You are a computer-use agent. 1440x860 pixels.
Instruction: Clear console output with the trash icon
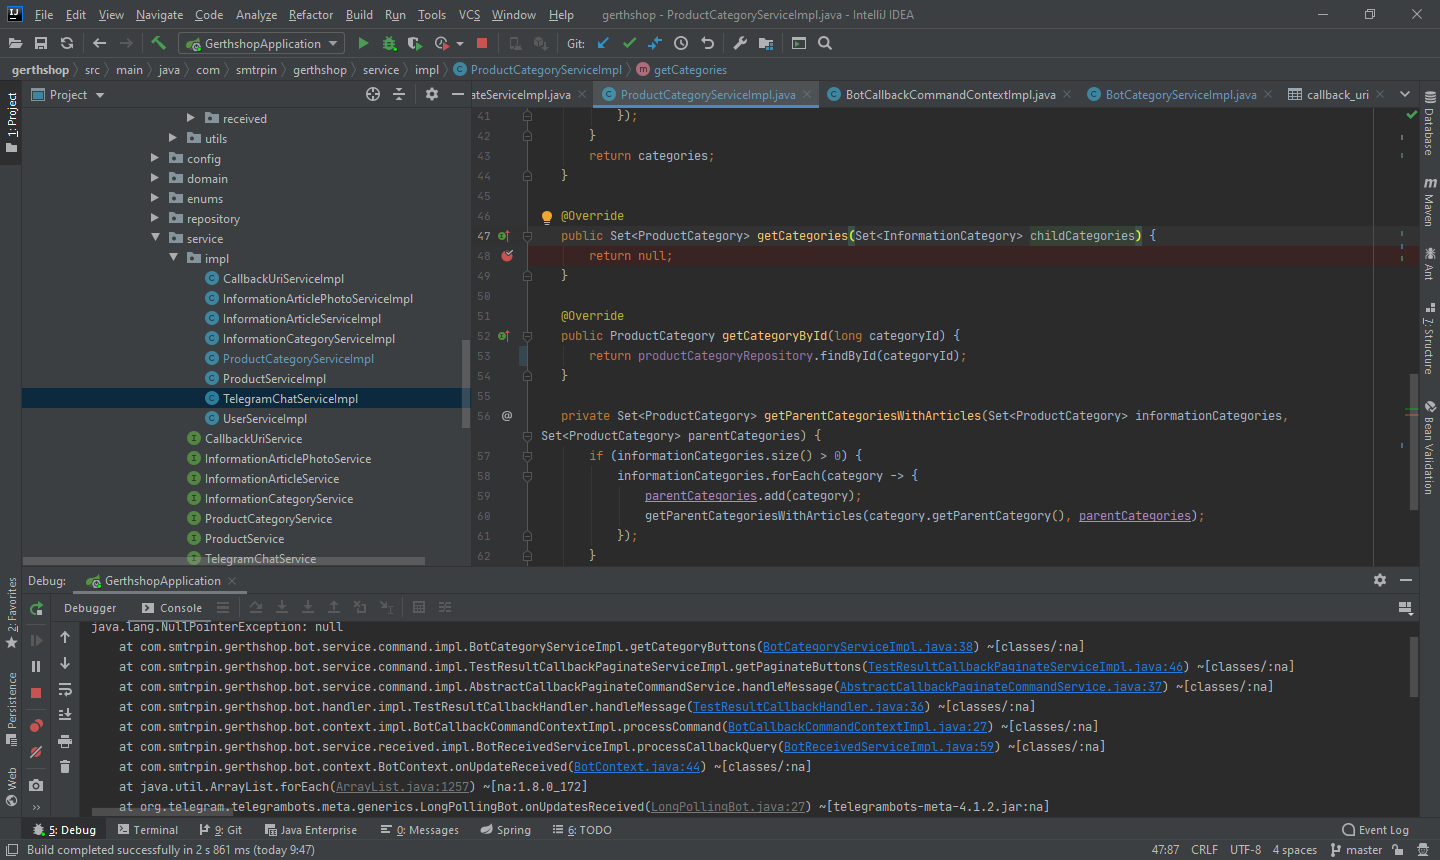[65, 767]
